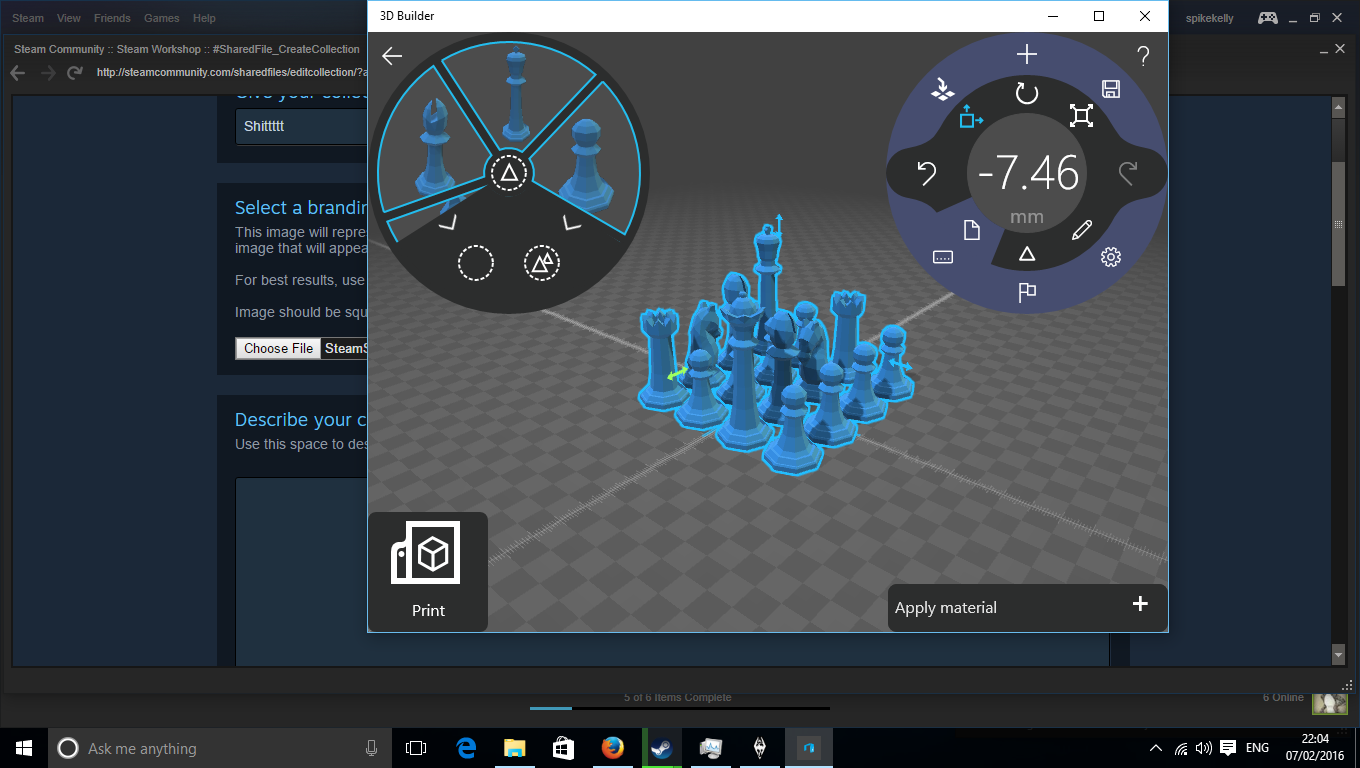Image resolution: width=1360 pixels, height=768 pixels.
Task: Open the Windows Start menu
Action: (x=24, y=748)
